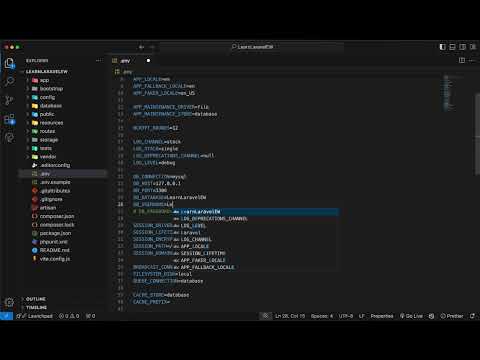Image resolution: width=480 pixels, height=360 pixels.
Task: Expand the public folder
Action: coord(47,114)
